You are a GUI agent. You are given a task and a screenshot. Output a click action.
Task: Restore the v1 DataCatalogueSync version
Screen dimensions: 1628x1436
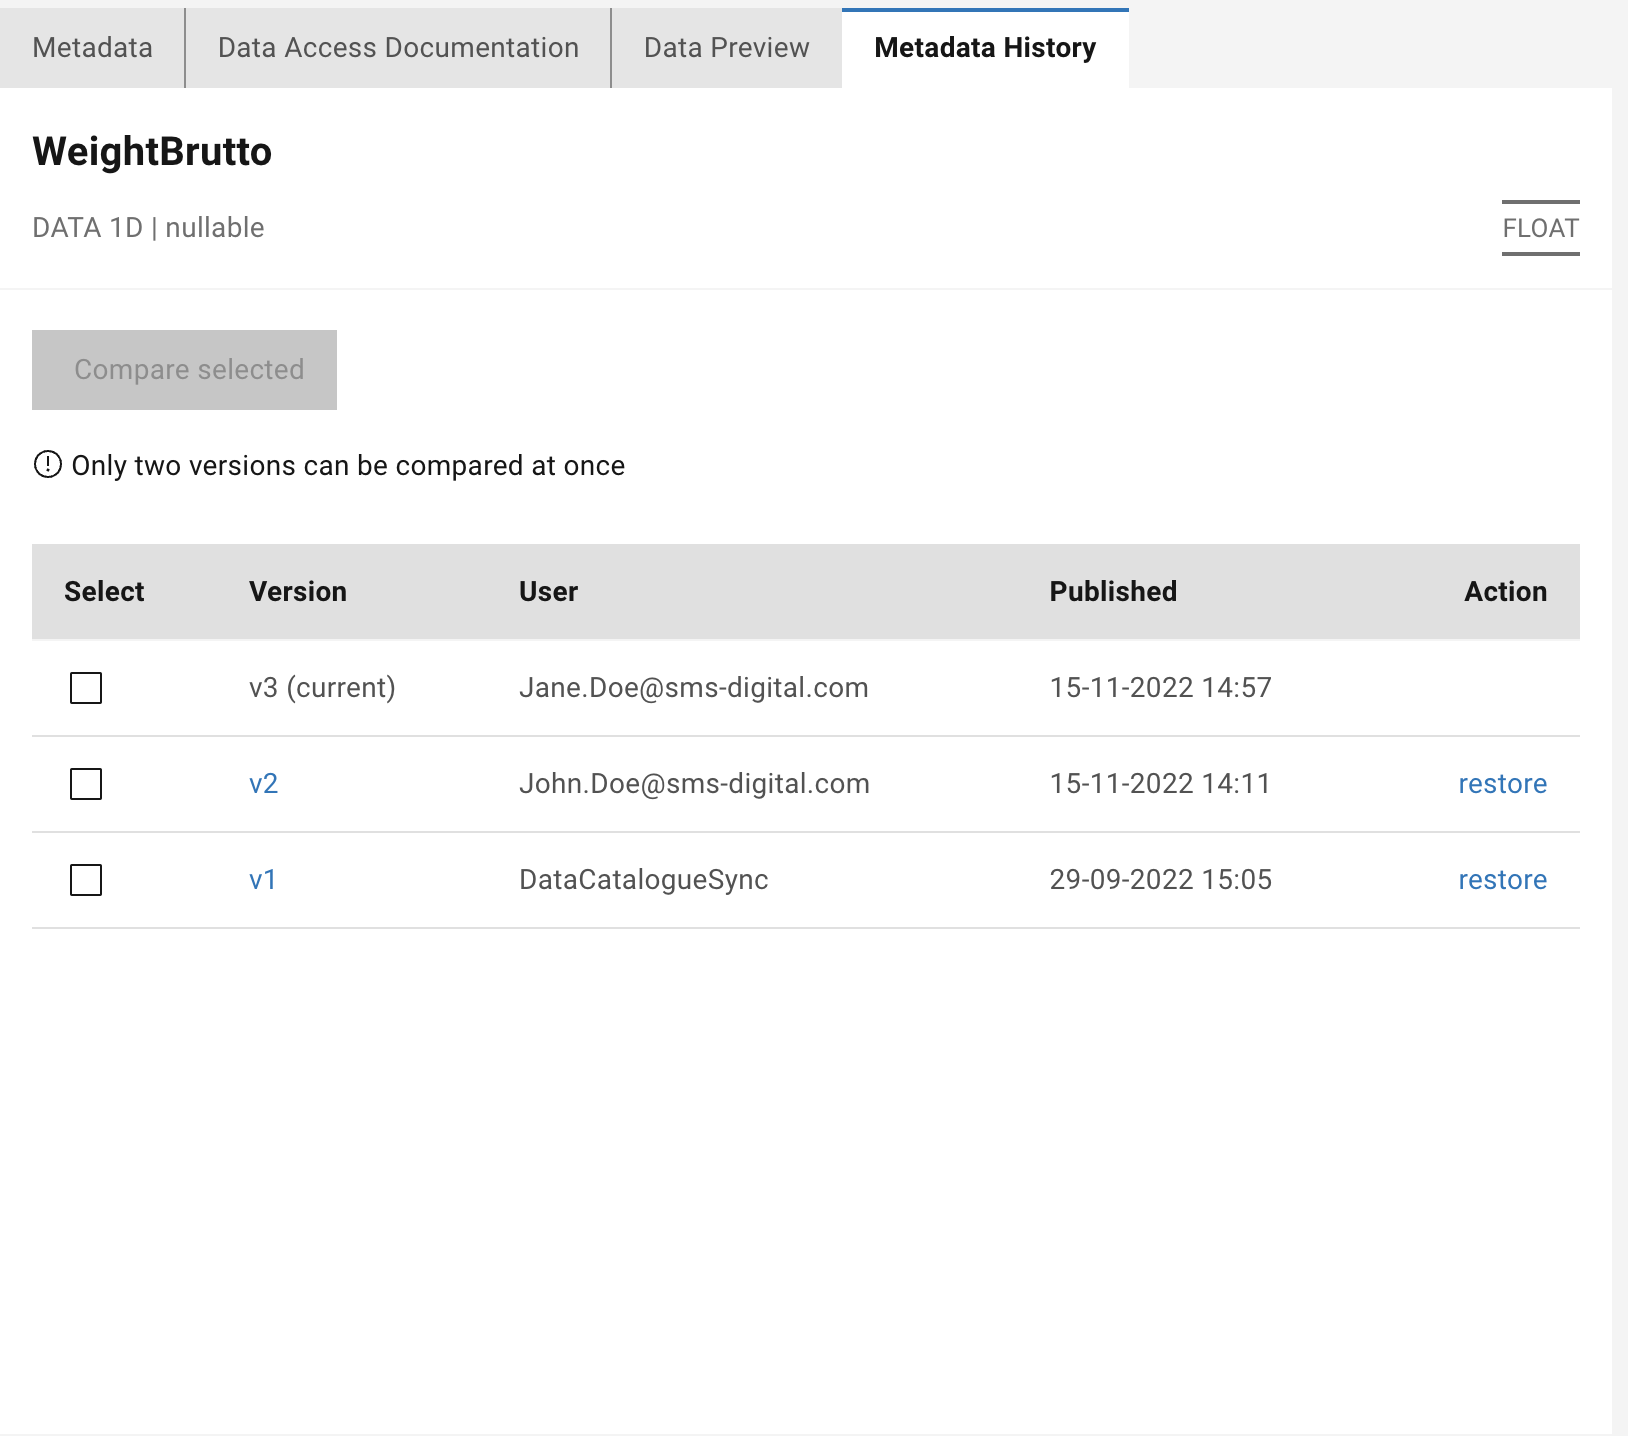tap(1502, 880)
